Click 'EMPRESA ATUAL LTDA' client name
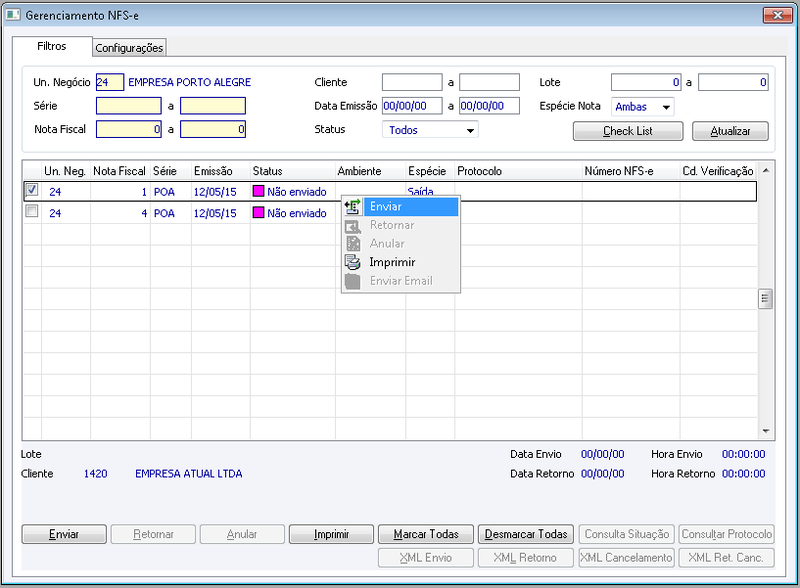Image resolution: width=800 pixels, height=588 pixels. (x=188, y=474)
